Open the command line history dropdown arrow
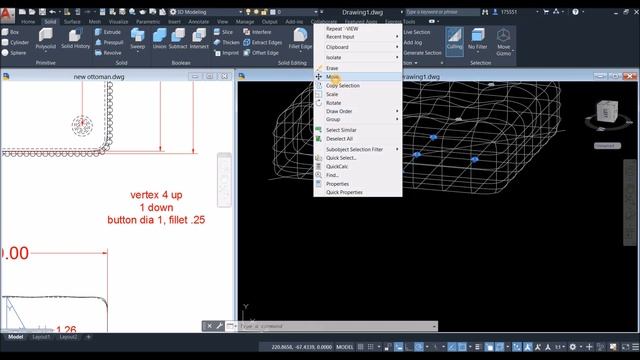640x360 pixels. pos(433,326)
